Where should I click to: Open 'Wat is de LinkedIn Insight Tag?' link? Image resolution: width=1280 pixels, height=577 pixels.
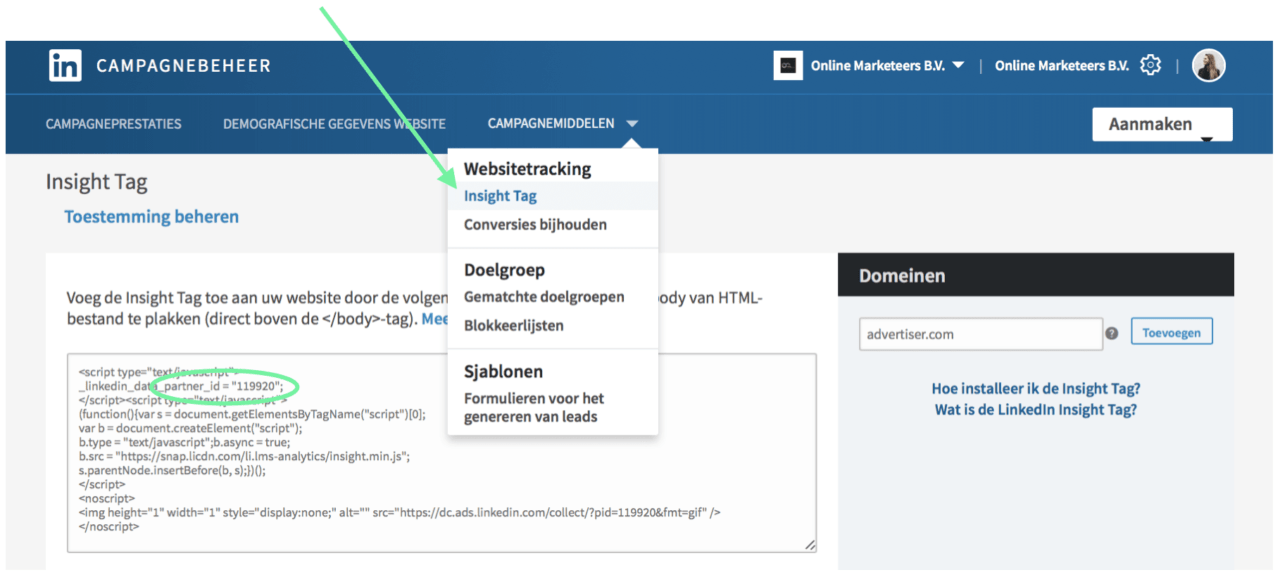1036,410
